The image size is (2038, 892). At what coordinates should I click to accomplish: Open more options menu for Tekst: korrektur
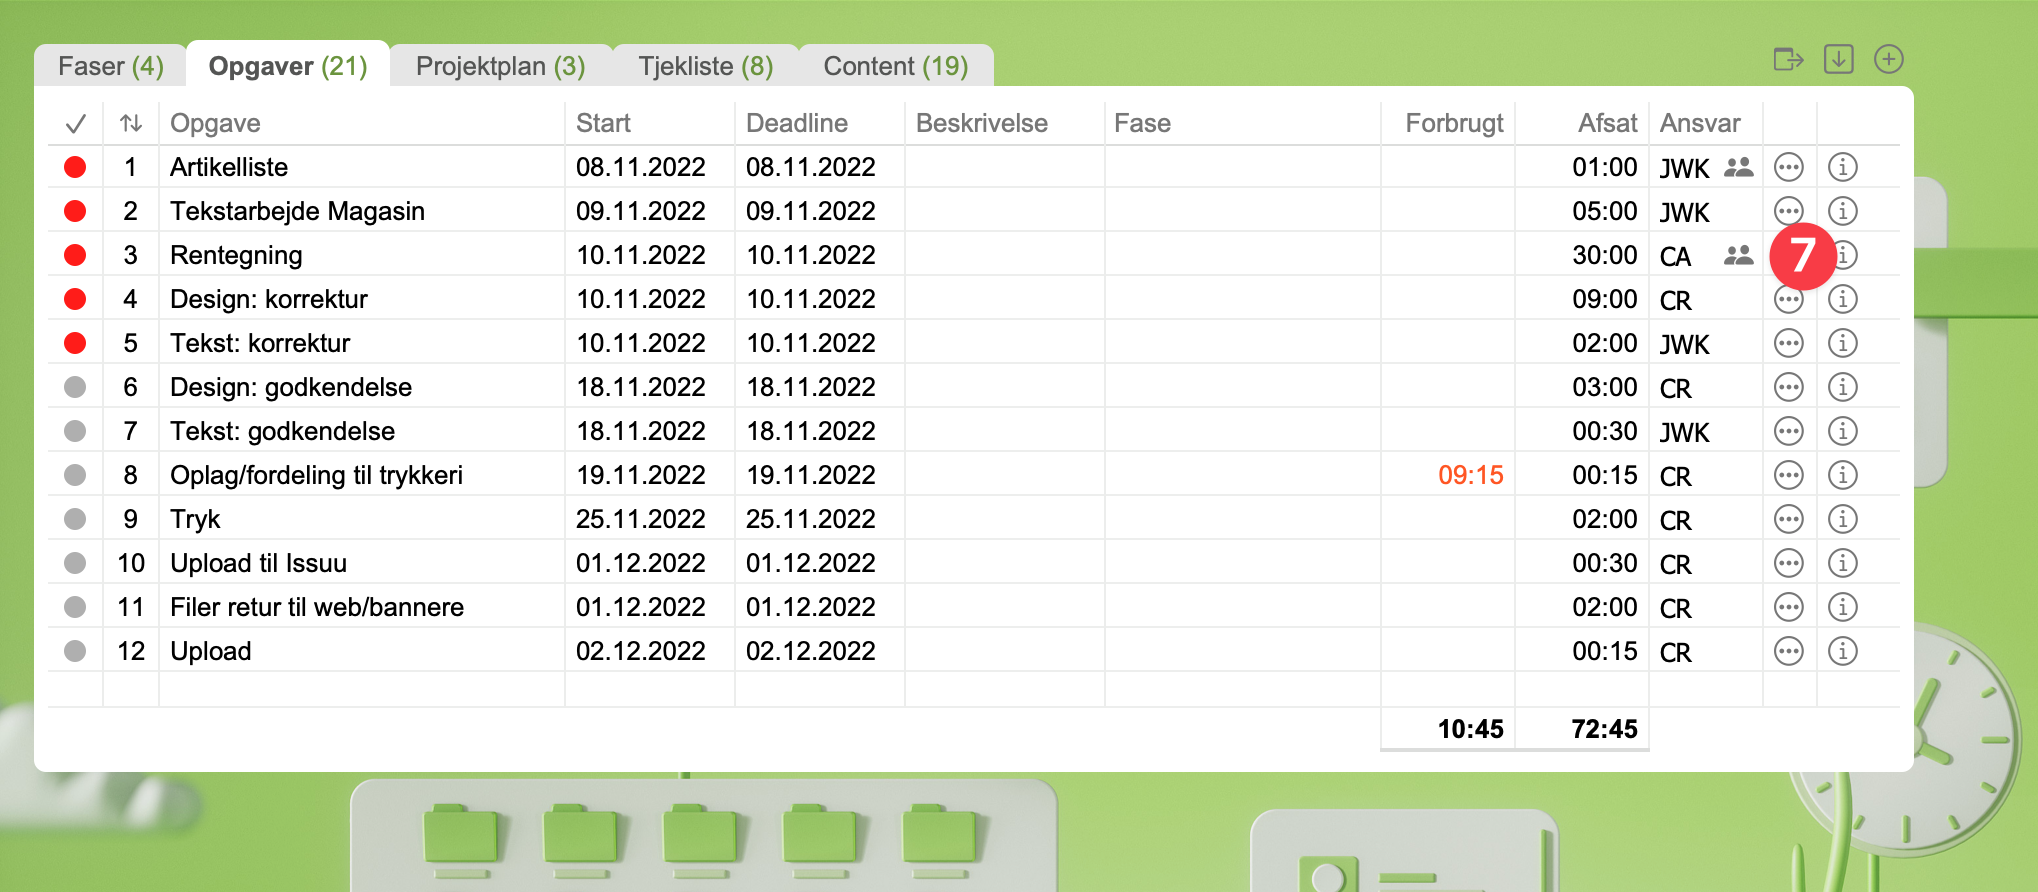[1788, 343]
